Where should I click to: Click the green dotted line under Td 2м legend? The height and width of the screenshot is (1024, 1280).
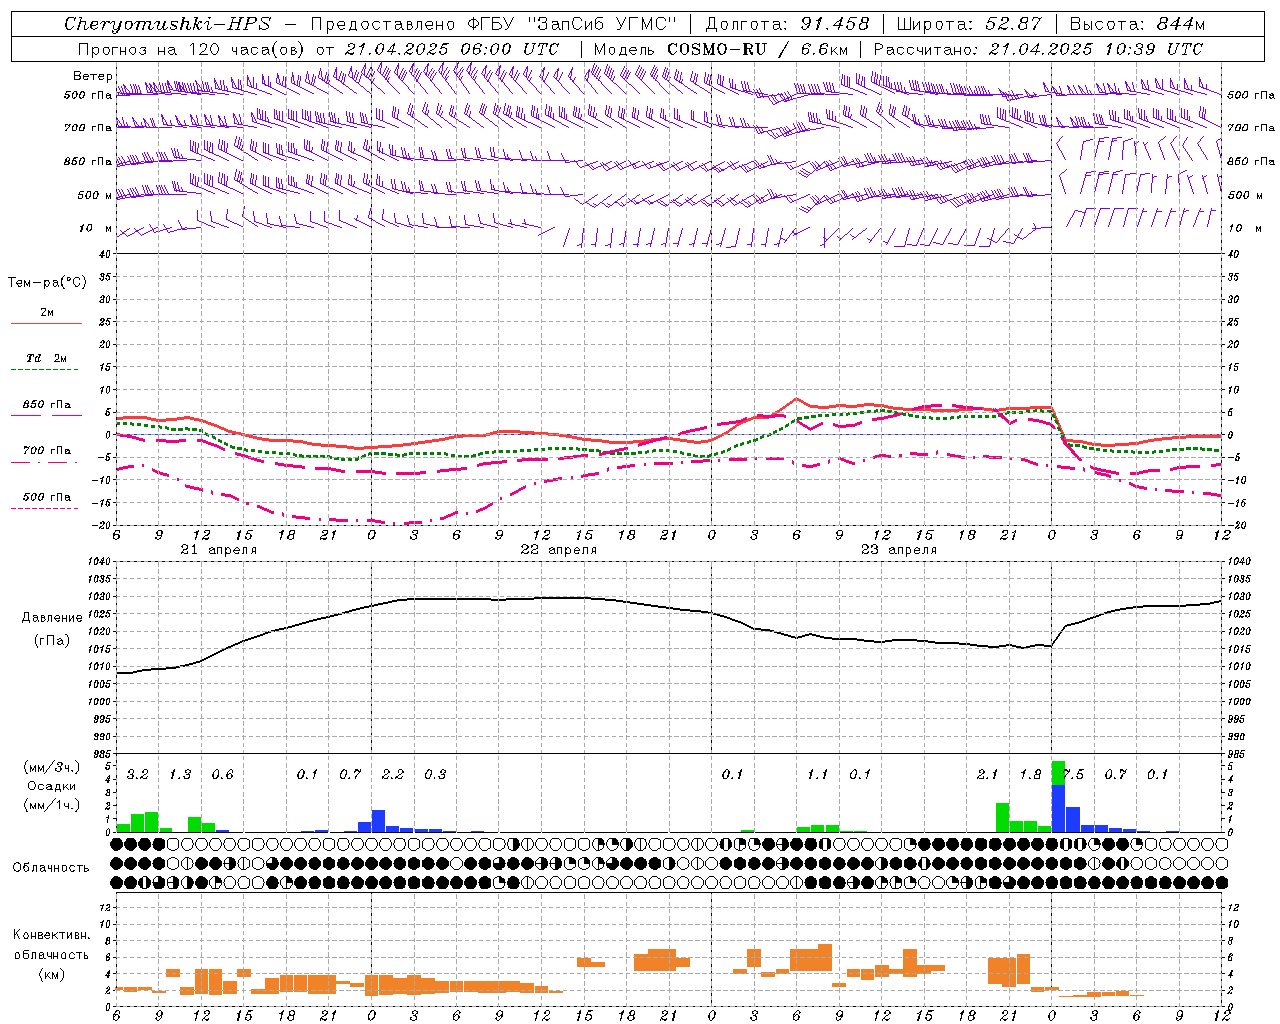click(x=44, y=370)
